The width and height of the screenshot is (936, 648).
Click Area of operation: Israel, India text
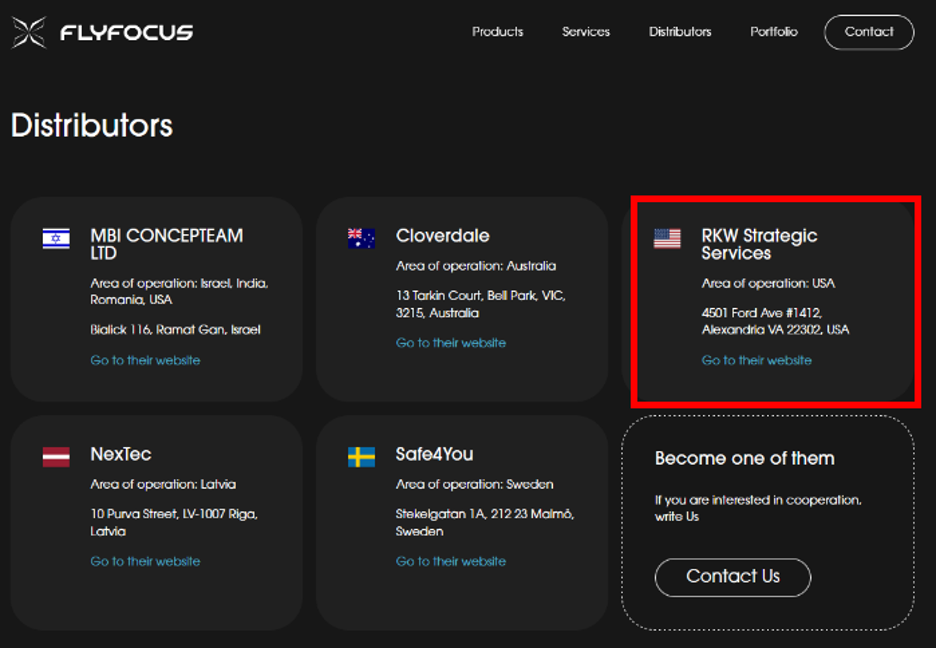pos(179,291)
